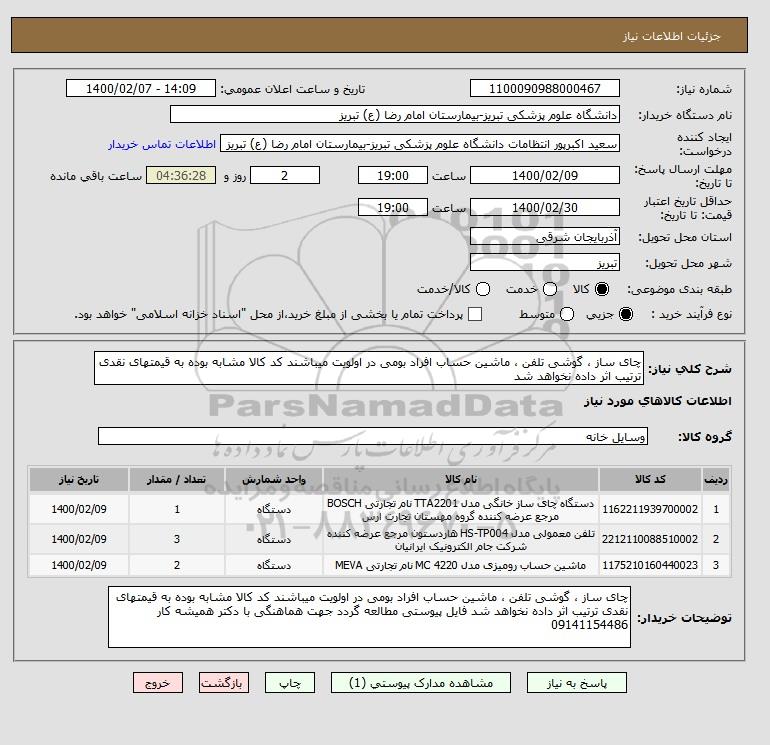Click the price validity date 1400/02/30 field
770x745 pixels.
pos(545,207)
